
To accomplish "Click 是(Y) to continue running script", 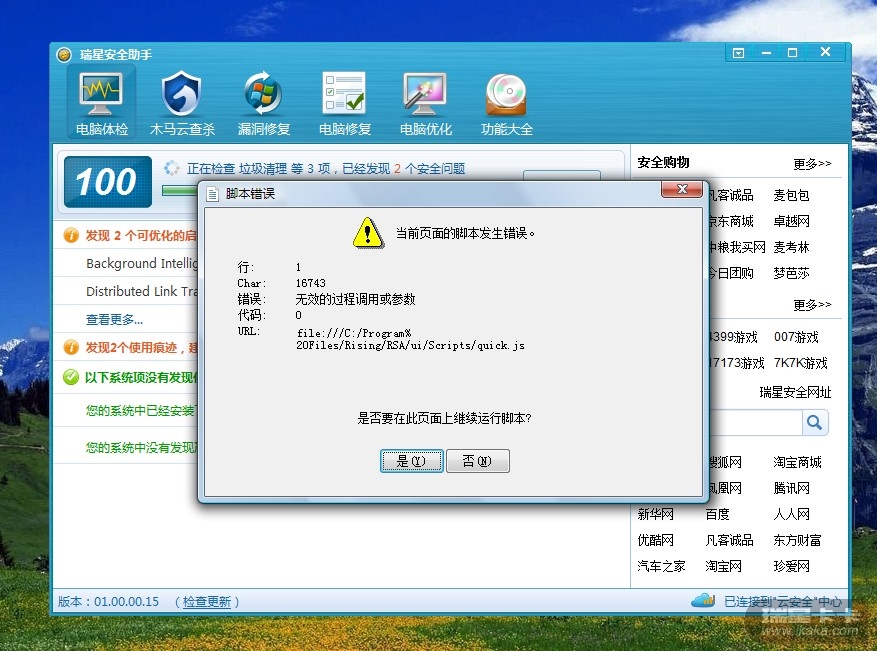I will point(412,461).
